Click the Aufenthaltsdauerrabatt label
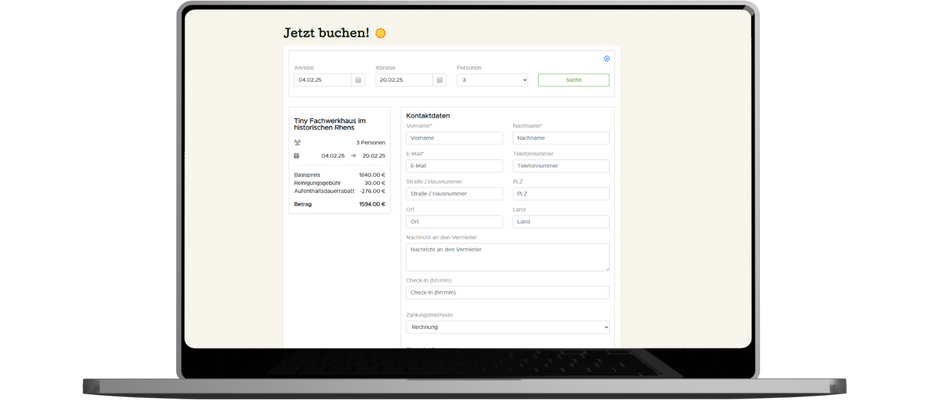Viewport: 930px width, 400px height. coord(324,191)
